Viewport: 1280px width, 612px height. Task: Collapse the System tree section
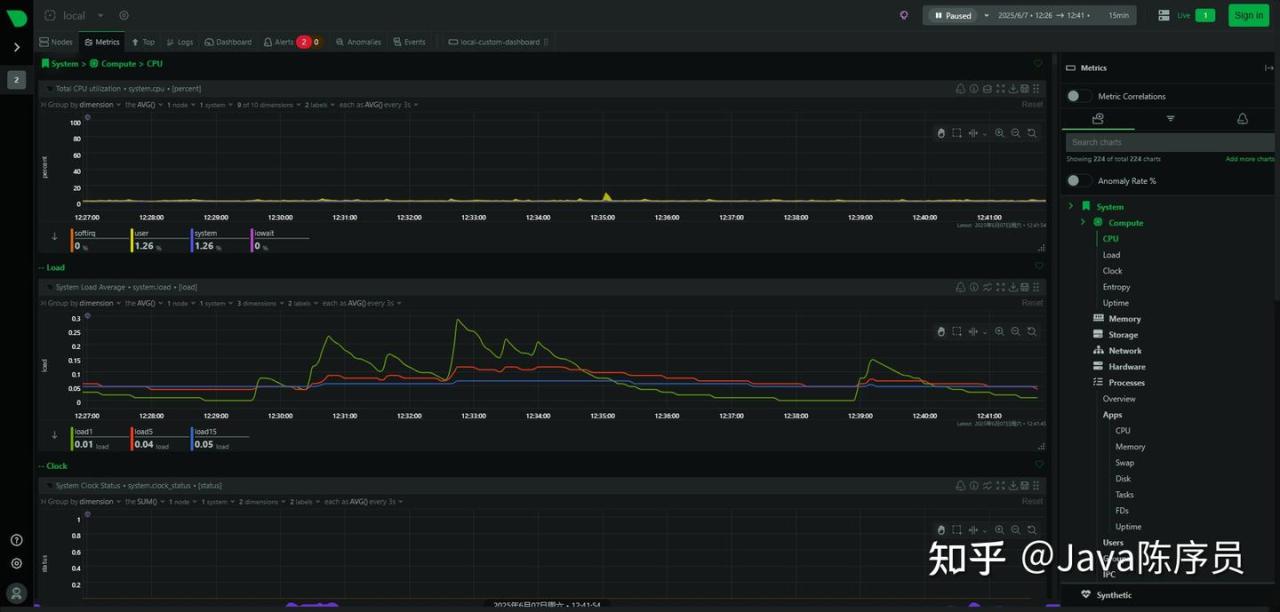coord(1070,206)
